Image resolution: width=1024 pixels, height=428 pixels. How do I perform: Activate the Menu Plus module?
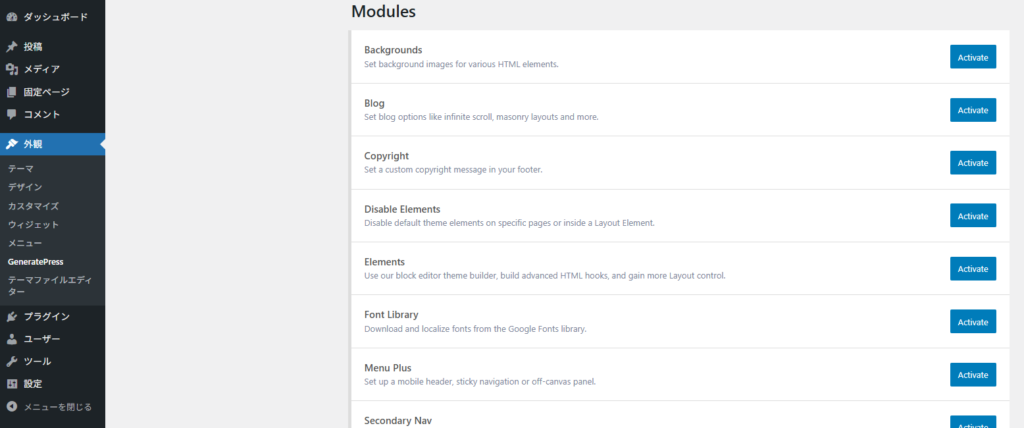tap(972, 374)
